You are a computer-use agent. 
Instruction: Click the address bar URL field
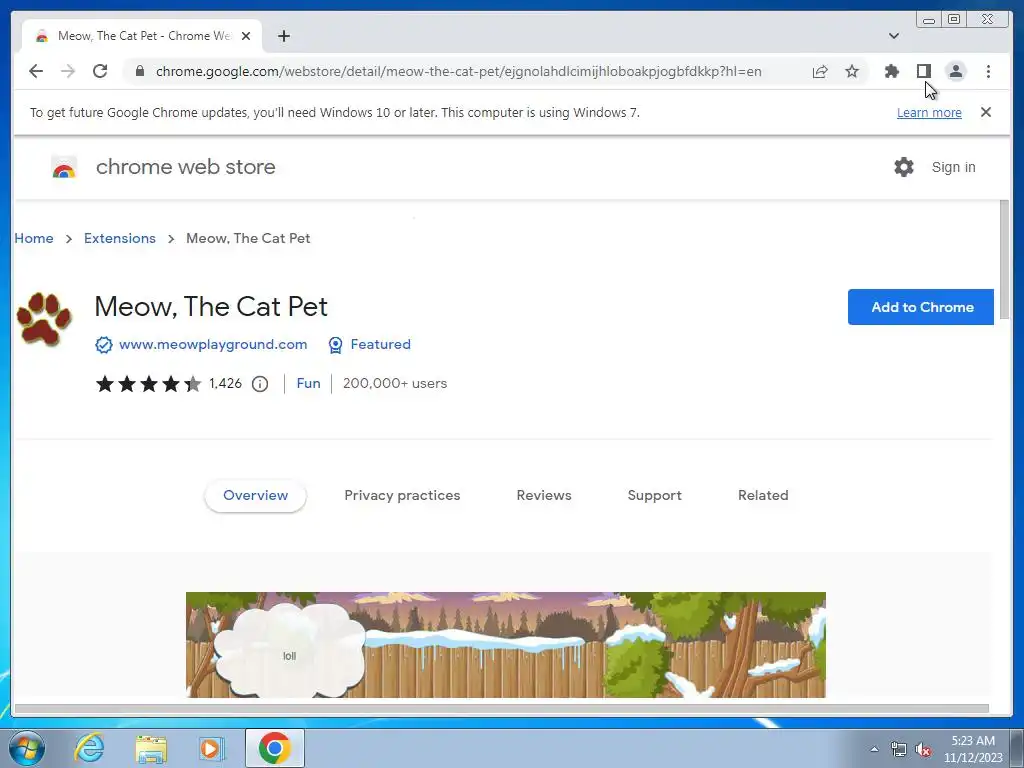[x=458, y=71]
